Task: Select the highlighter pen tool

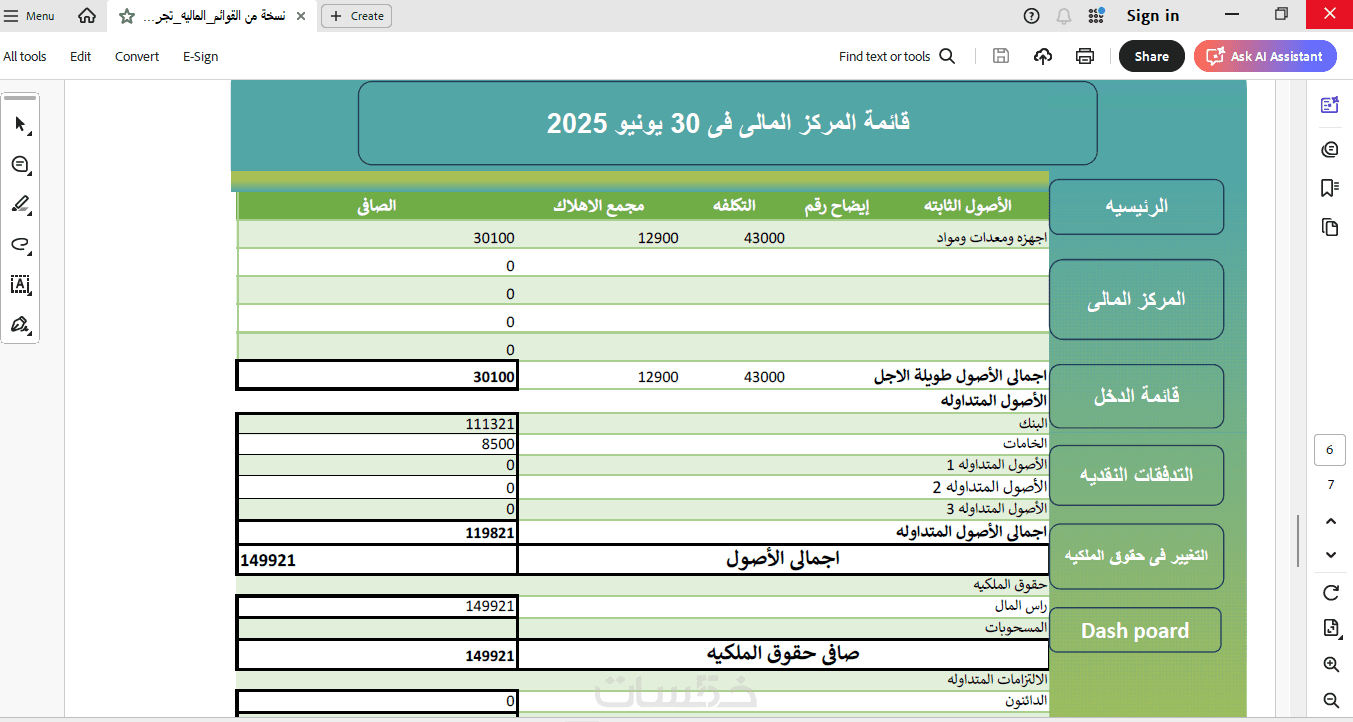Action: click(x=21, y=205)
